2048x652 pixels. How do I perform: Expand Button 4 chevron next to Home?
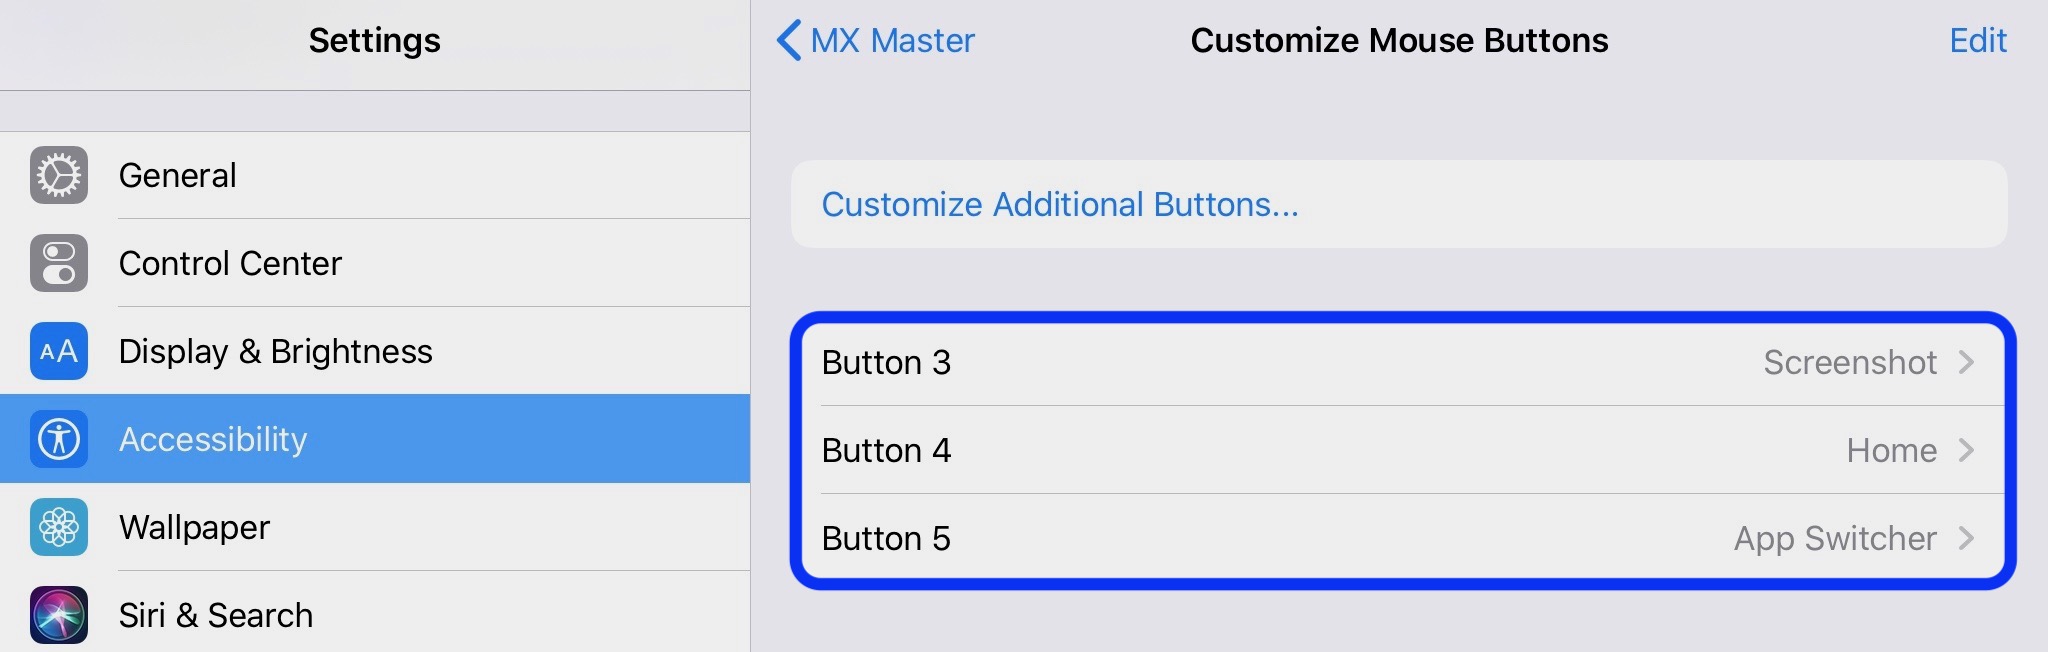tap(1966, 450)
